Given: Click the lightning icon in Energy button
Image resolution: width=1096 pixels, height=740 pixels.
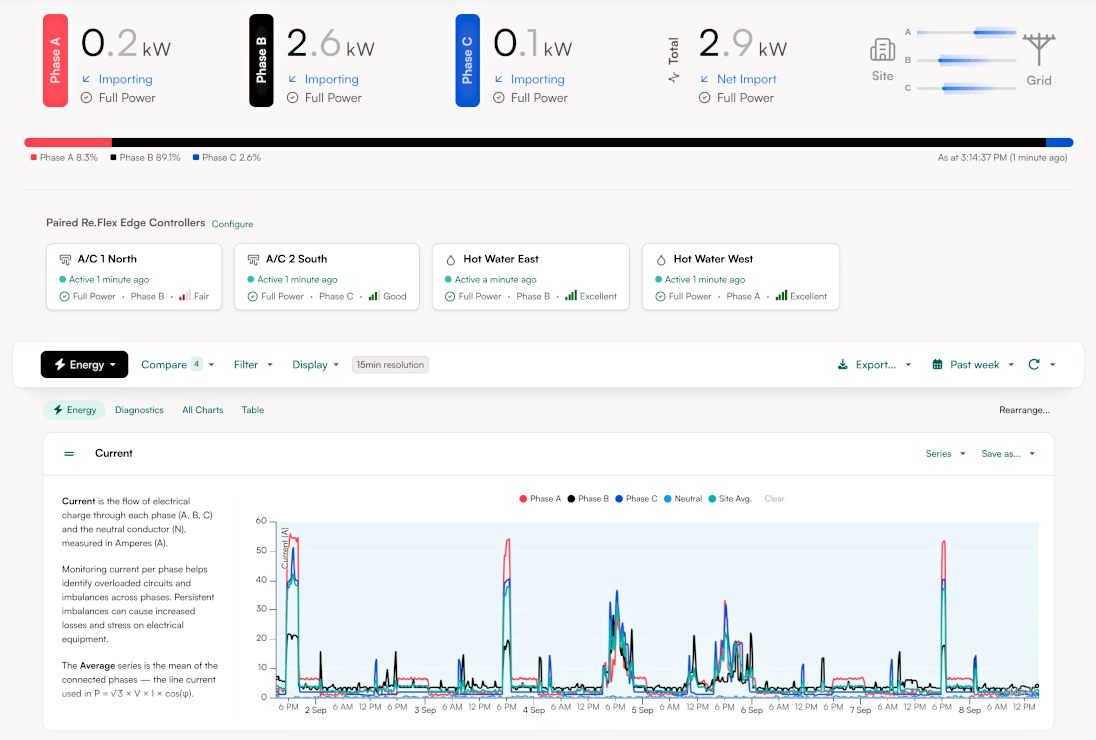Looking at the screenshot, I should [60, 364].
